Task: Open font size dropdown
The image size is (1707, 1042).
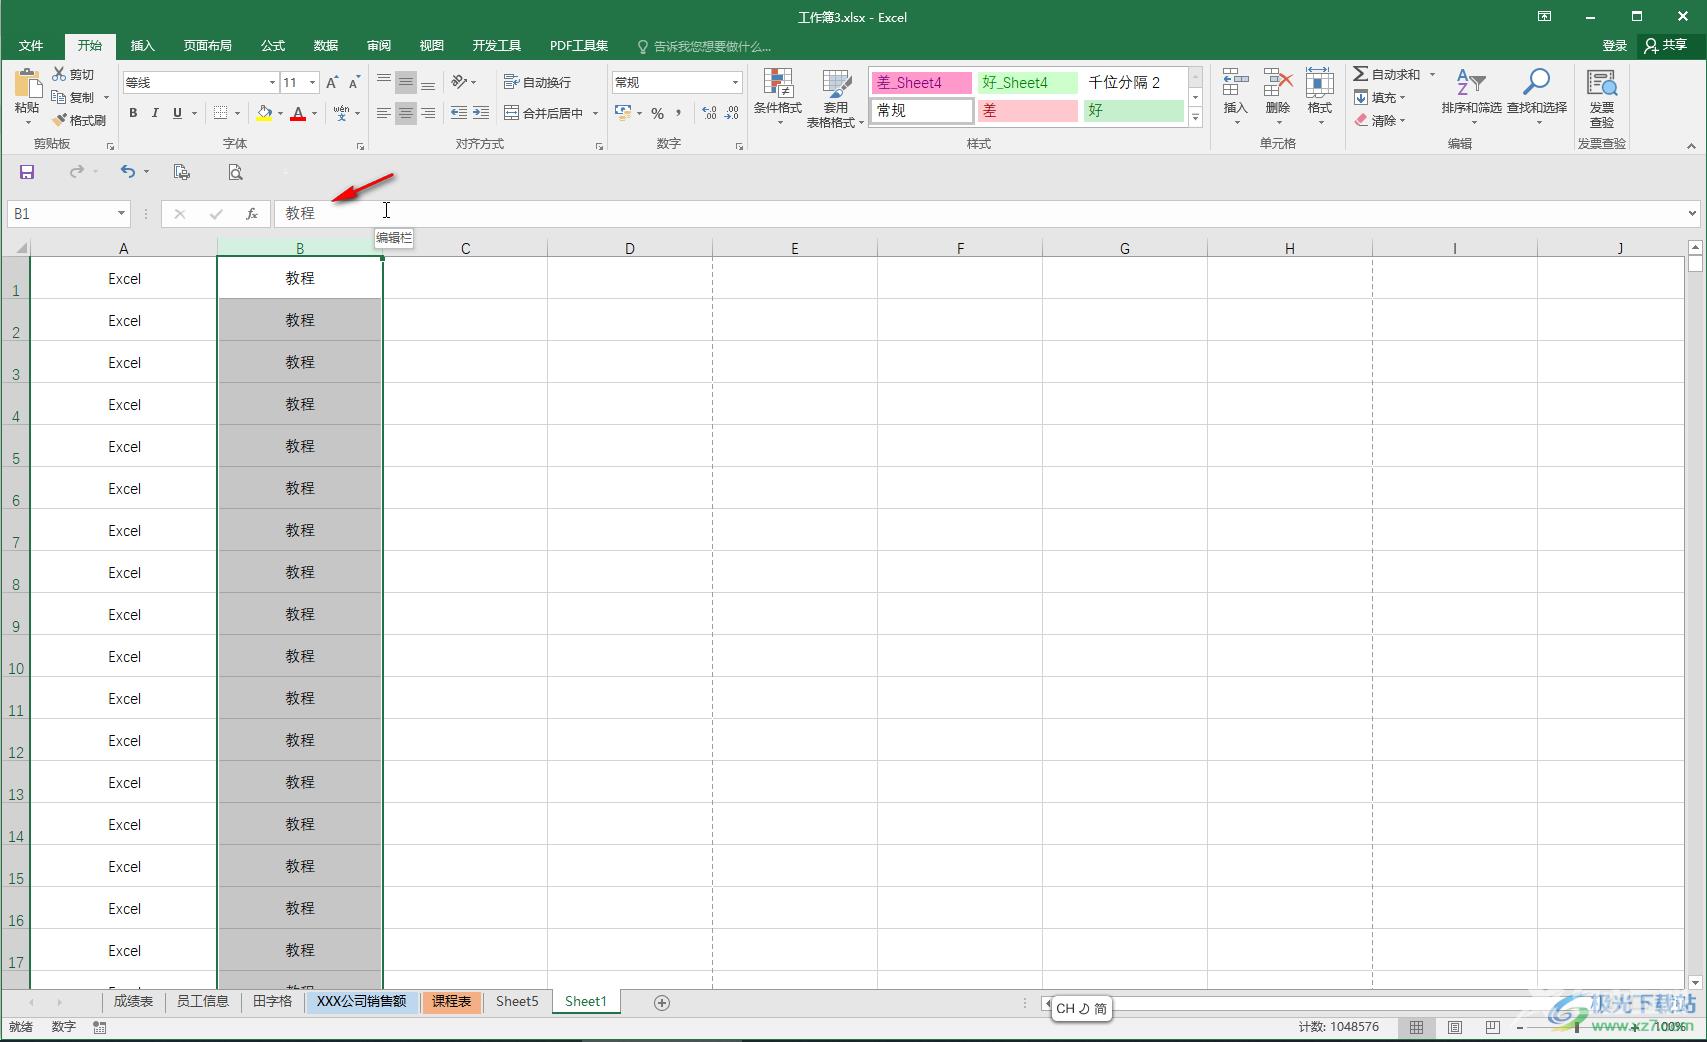Action: pyautogui.click(x=313, y=83)
